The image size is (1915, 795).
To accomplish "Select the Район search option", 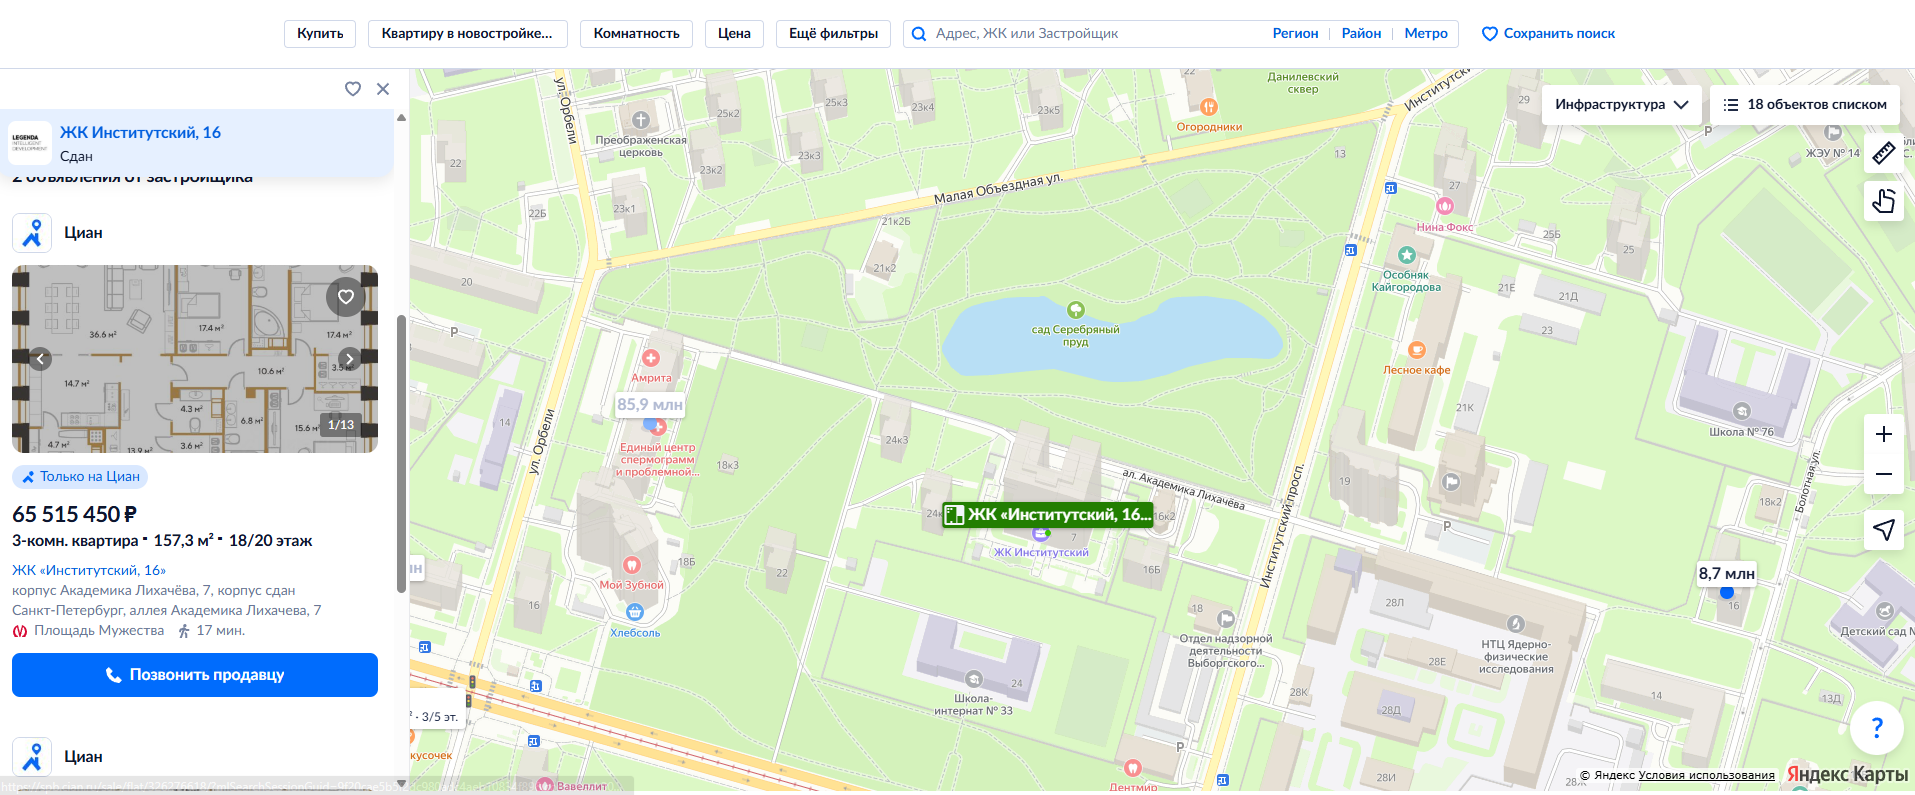I will pyautogui.click(x=1361, y=34).
